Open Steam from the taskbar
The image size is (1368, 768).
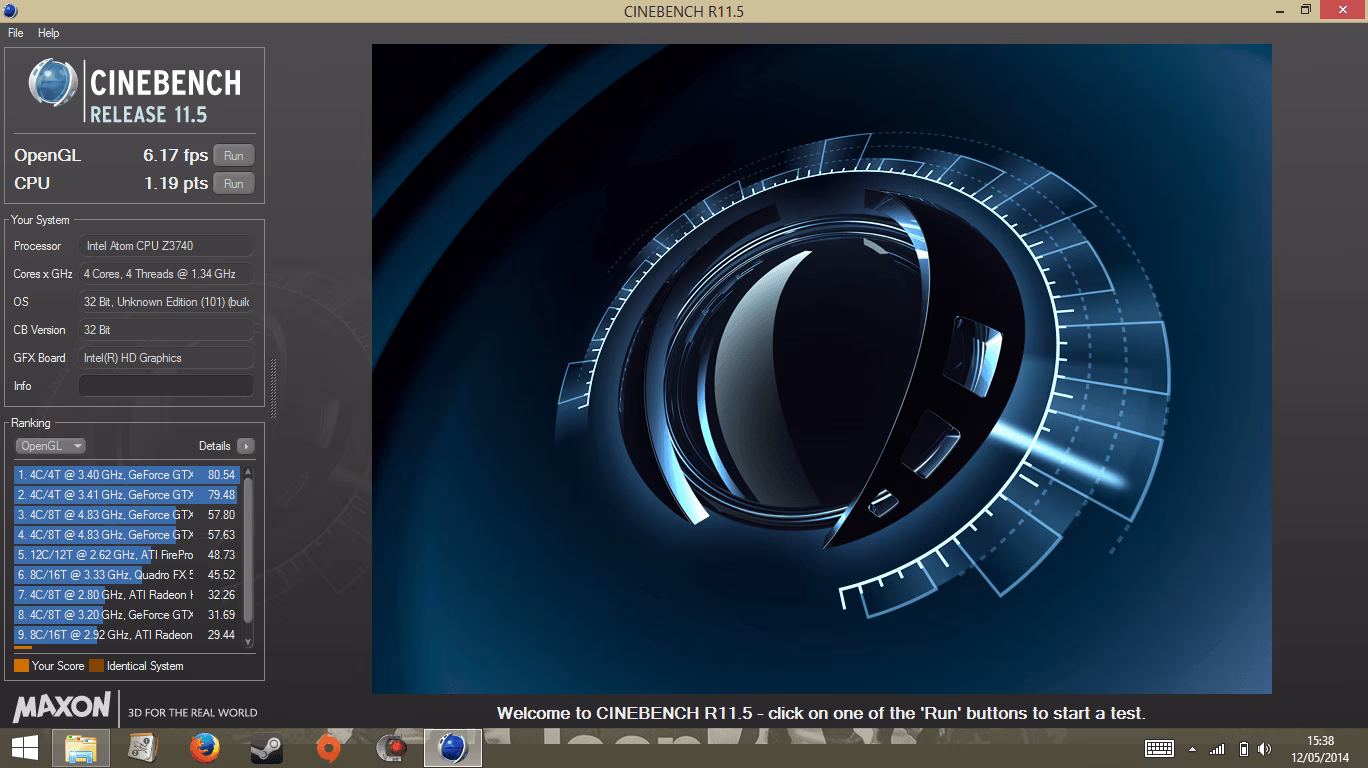[x=266, y=747]
